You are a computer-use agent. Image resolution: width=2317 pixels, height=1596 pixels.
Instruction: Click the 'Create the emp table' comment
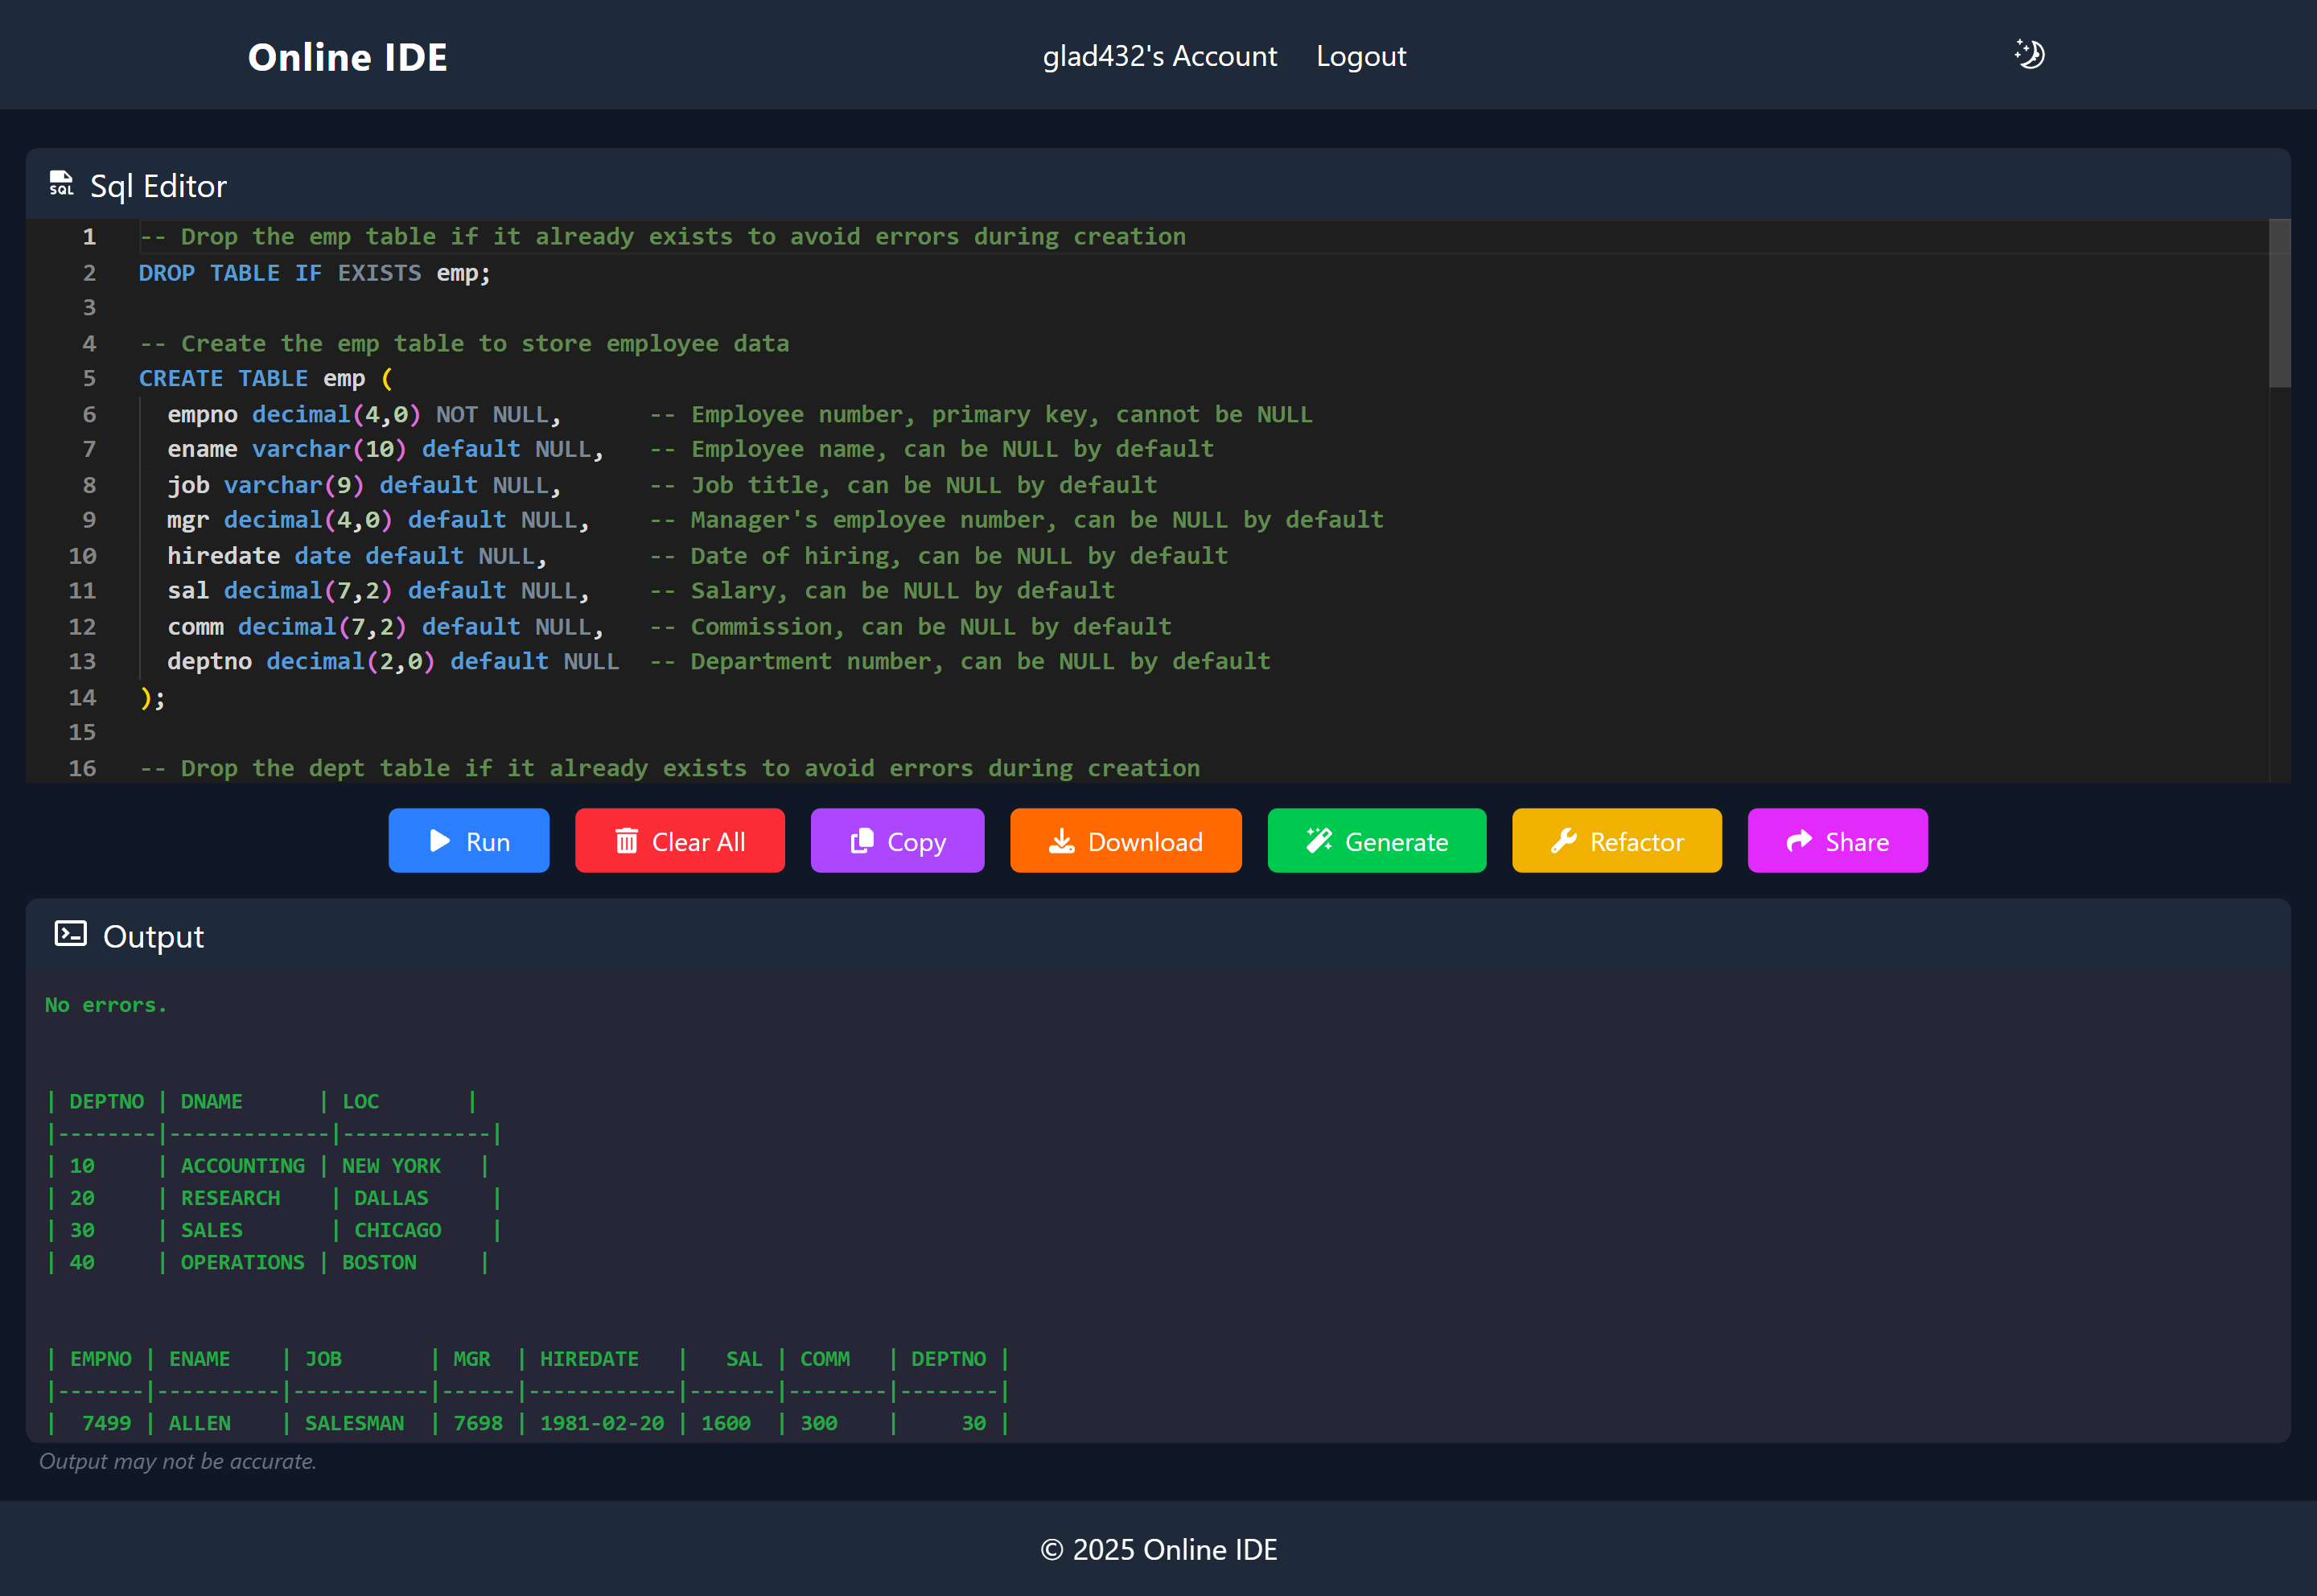click(464, 344)
